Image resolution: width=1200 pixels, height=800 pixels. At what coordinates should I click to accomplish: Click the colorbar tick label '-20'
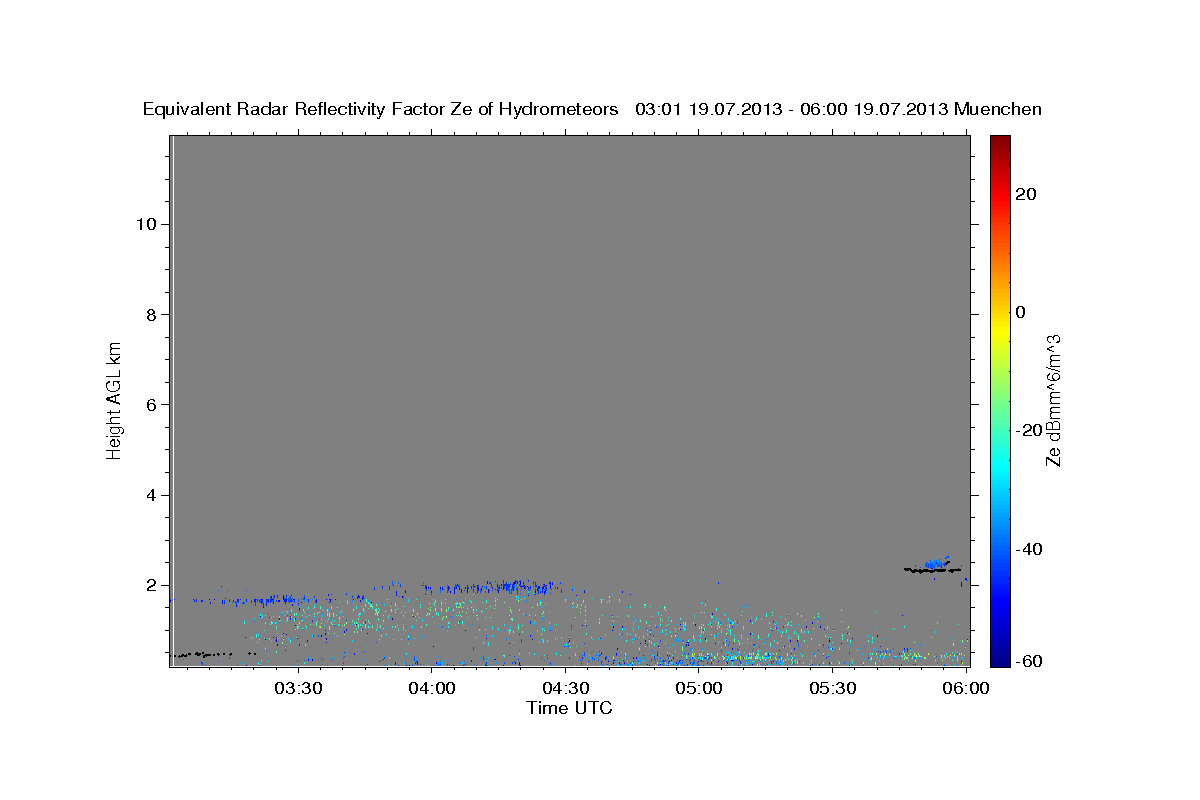(x=1028, y=430)
